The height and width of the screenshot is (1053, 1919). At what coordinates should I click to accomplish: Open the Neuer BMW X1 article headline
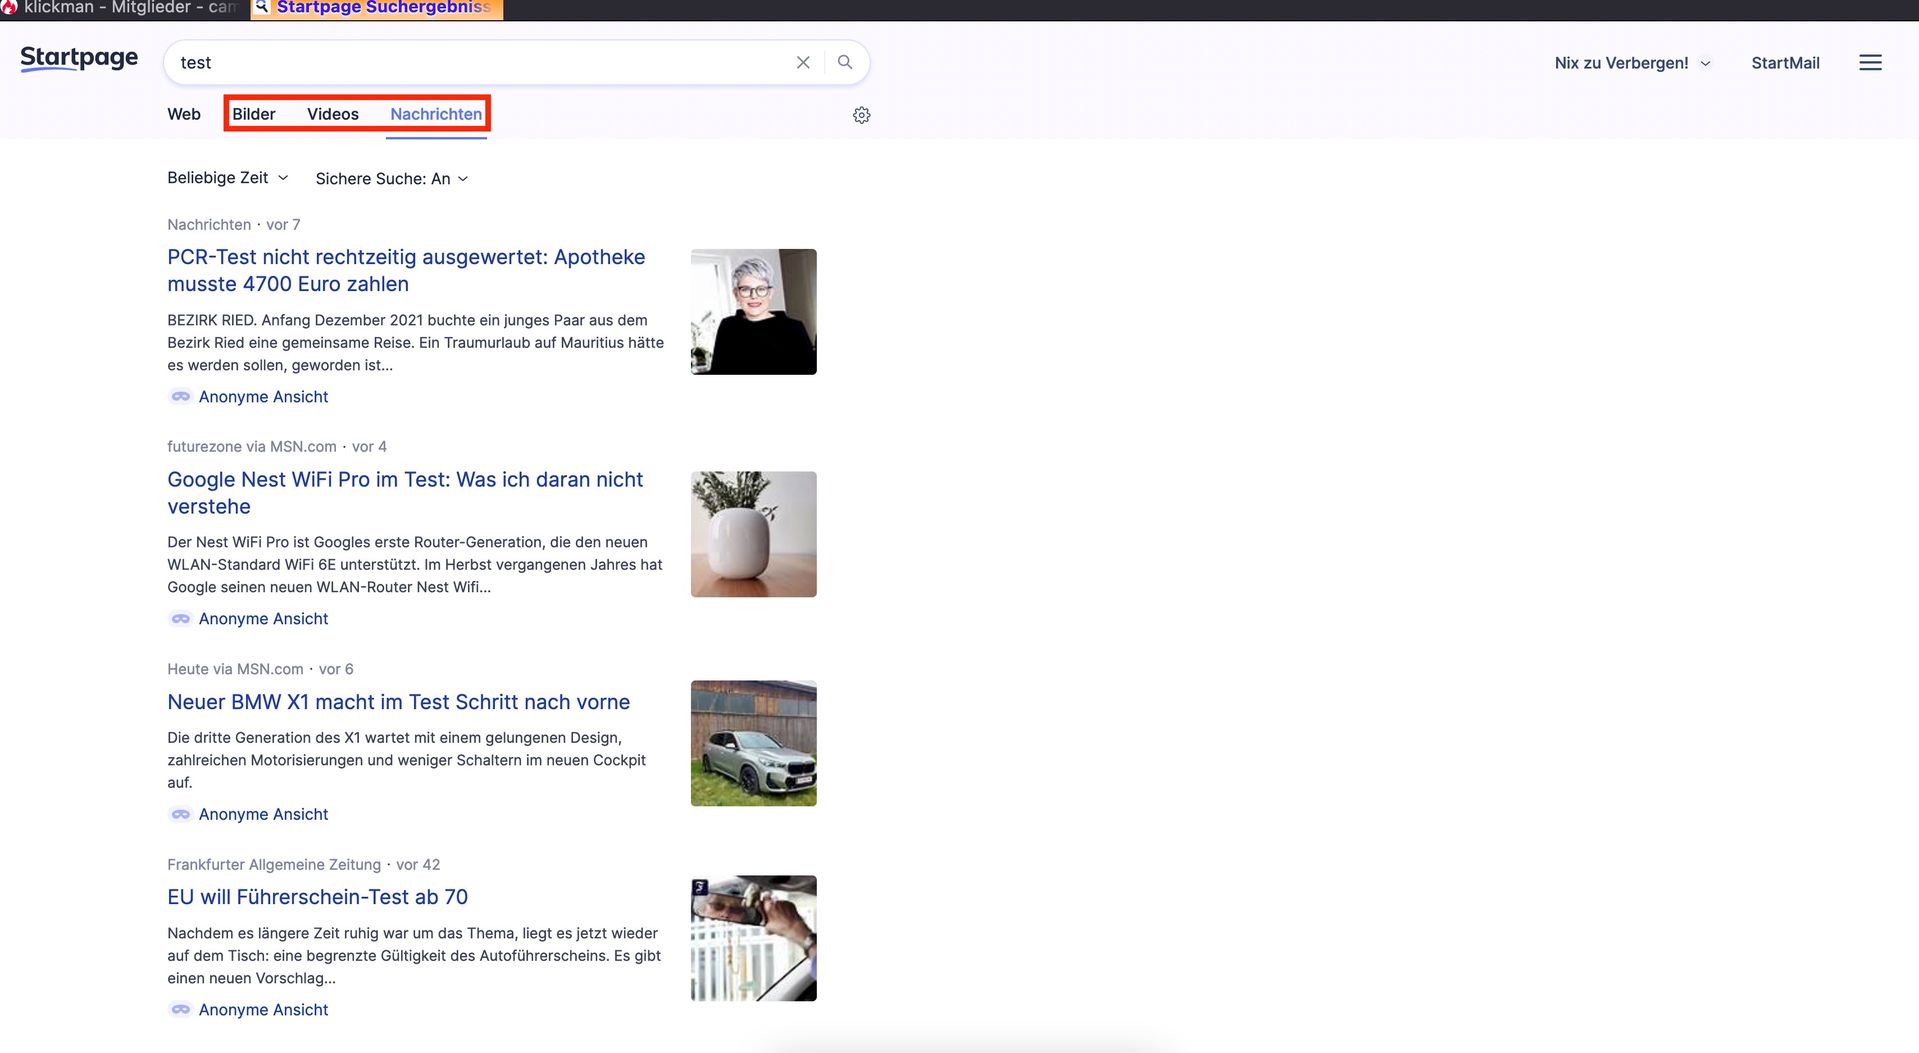[398, 702]
